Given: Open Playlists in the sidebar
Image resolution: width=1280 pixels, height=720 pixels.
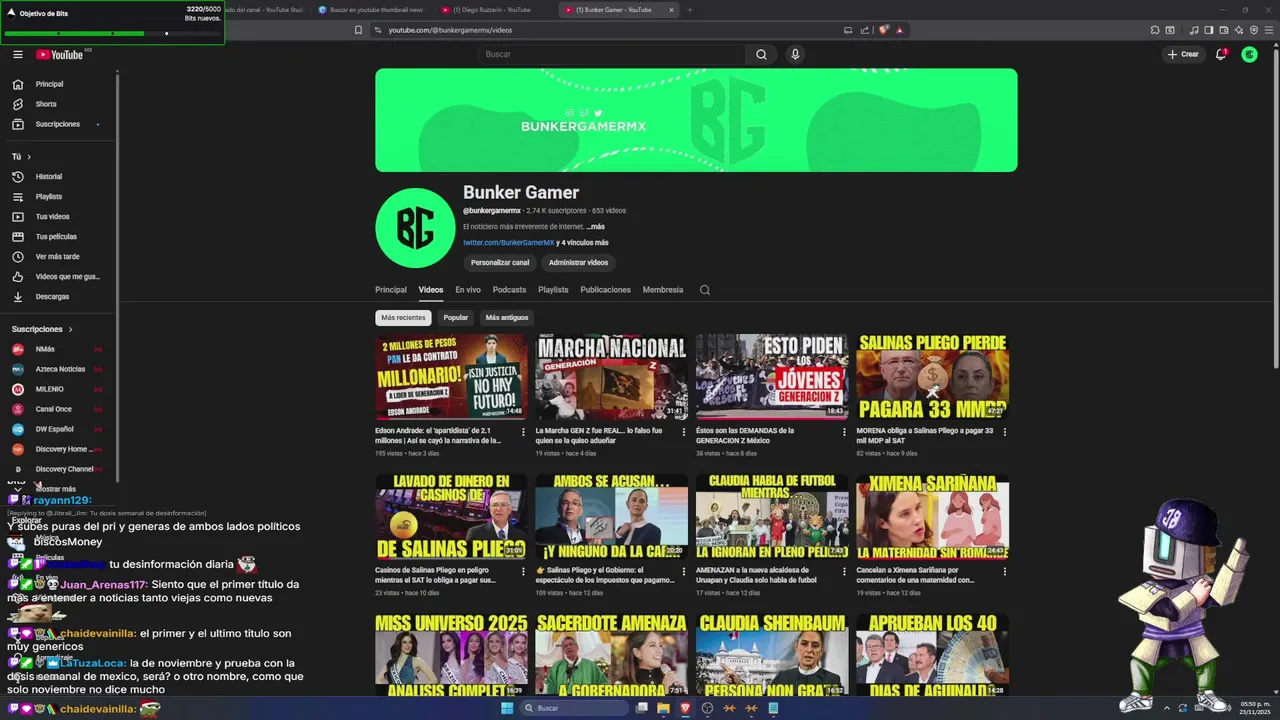Looking at the screenshot, I should tap(58, 197).
